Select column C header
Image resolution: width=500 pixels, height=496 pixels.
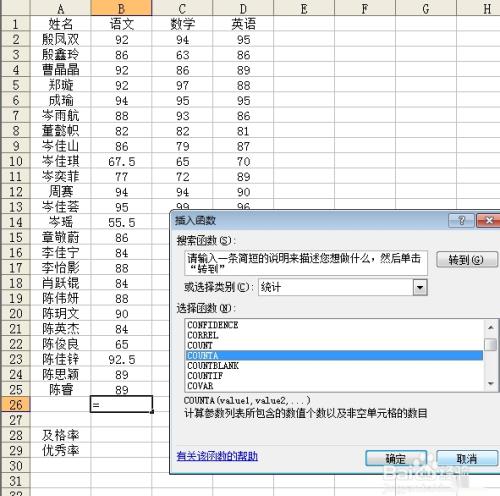point(182,8)
